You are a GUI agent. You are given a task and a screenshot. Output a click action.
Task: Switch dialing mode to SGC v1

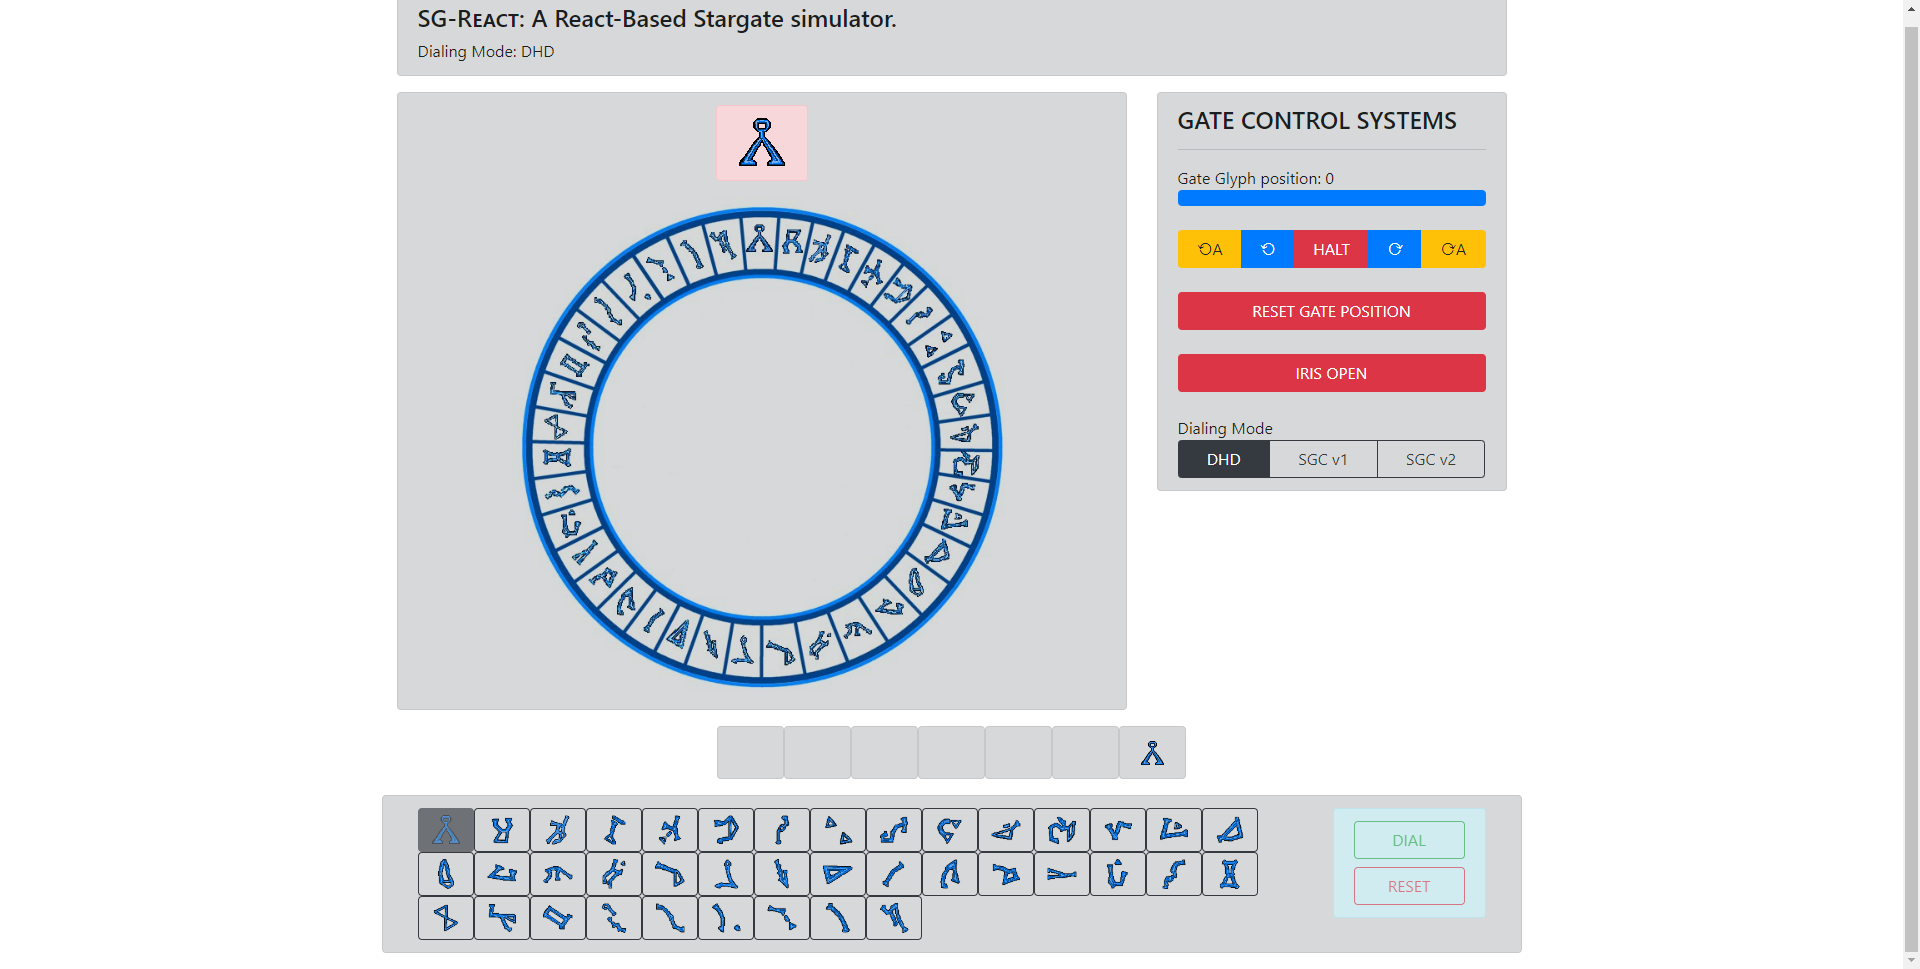pyautogui.click(x=1322, y=459)
